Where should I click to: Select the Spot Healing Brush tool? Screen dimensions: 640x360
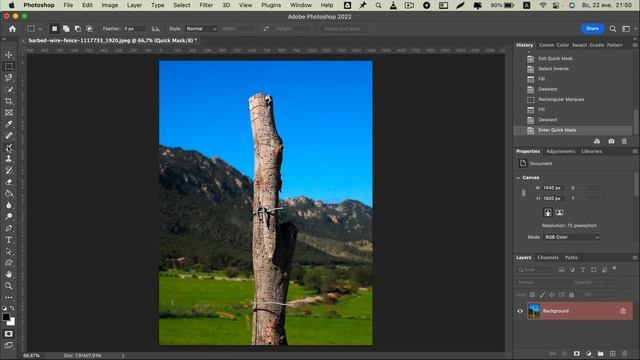coord(9,136)
